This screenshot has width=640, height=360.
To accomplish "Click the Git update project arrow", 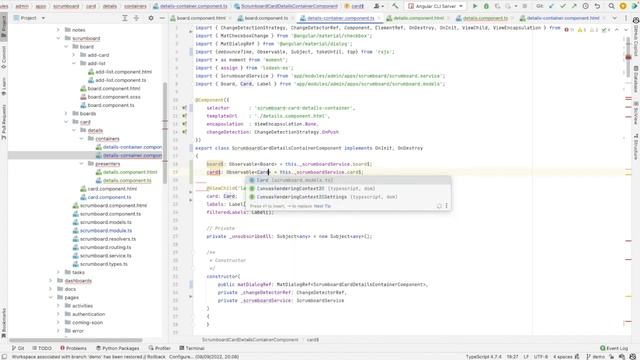I will pyautogui.click(x=551, y=6).
